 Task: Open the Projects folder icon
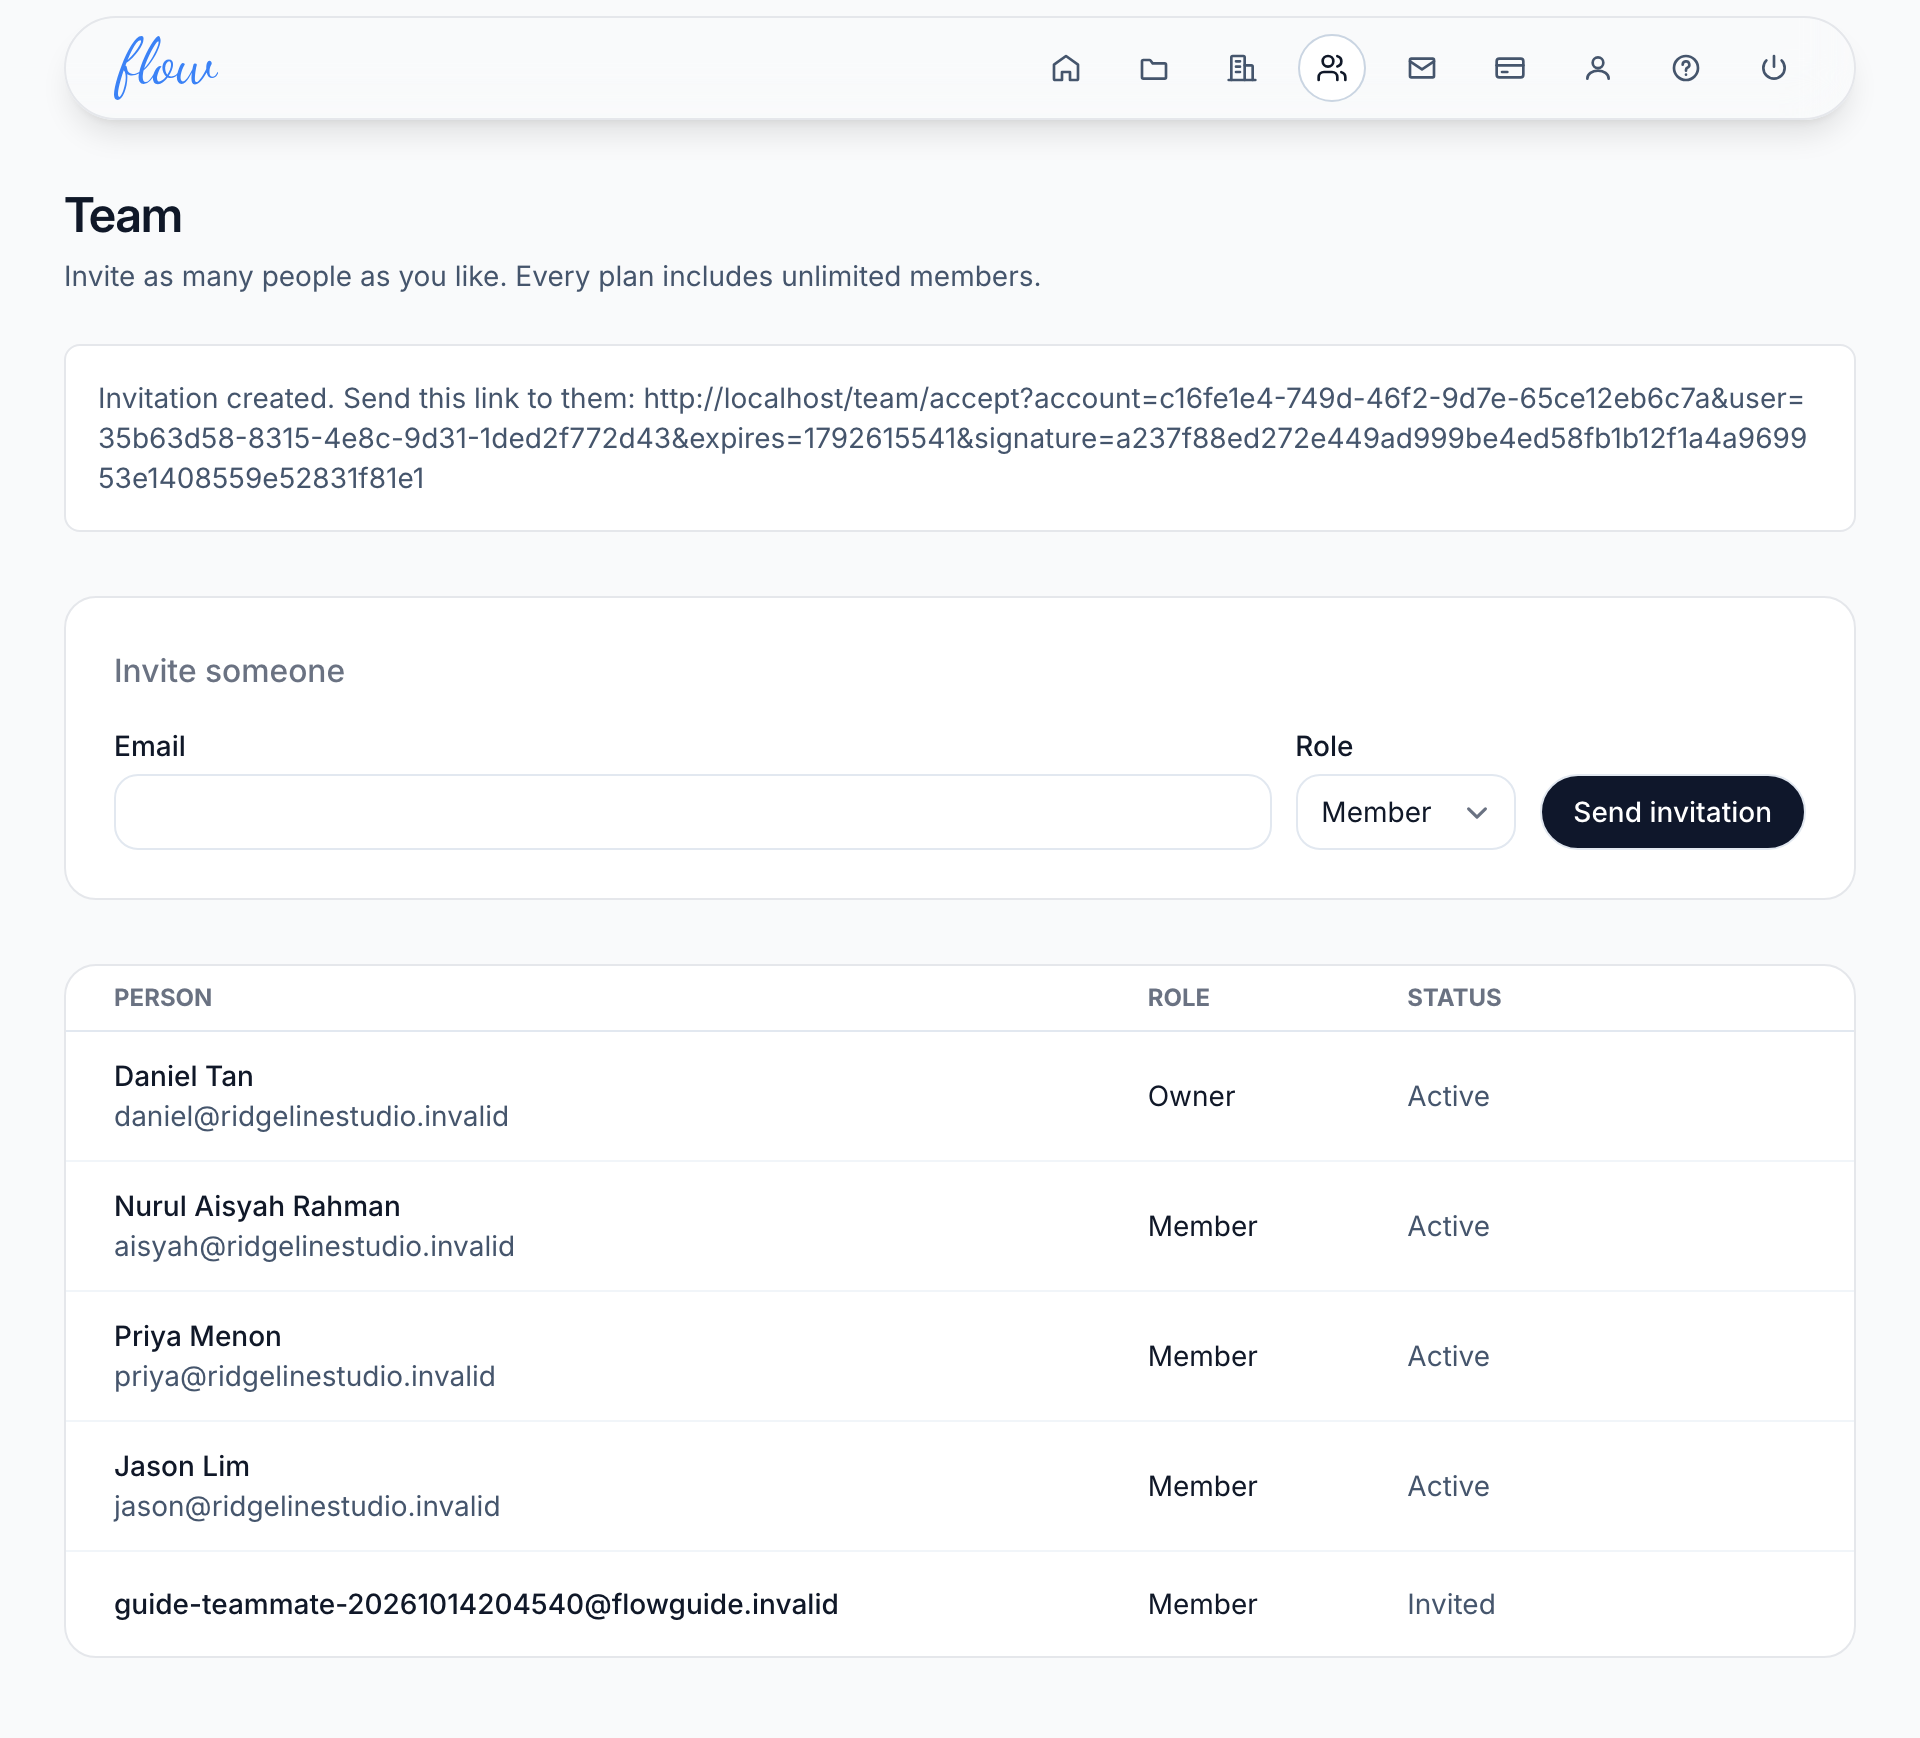pyautogui.click(x=1154, y=68)
